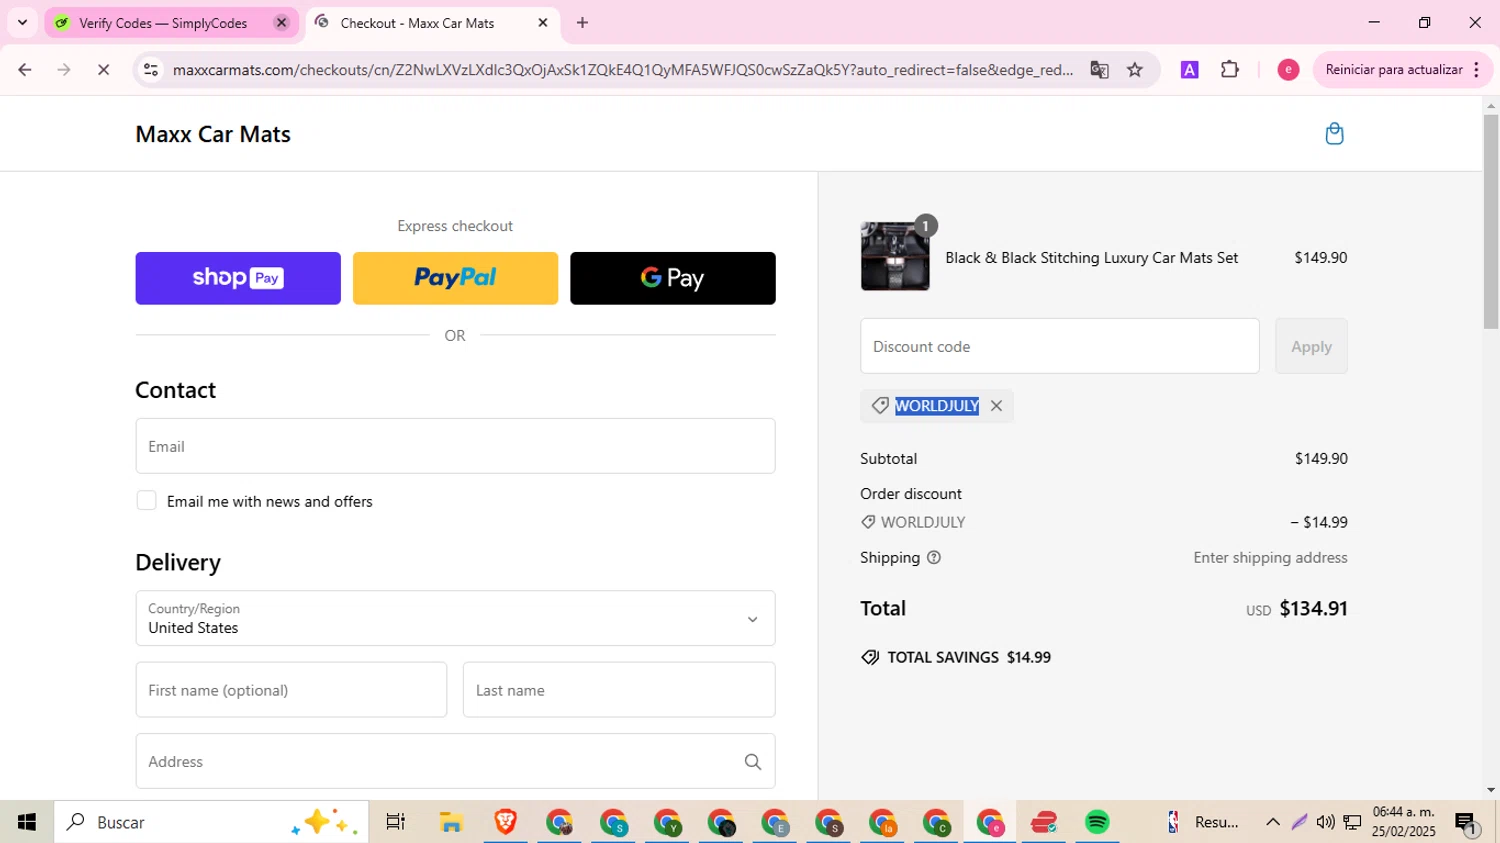Click the $134.91 total amount
Image resolution: width=1500 pixels, height=843 pixels.
click(1313, 608)
